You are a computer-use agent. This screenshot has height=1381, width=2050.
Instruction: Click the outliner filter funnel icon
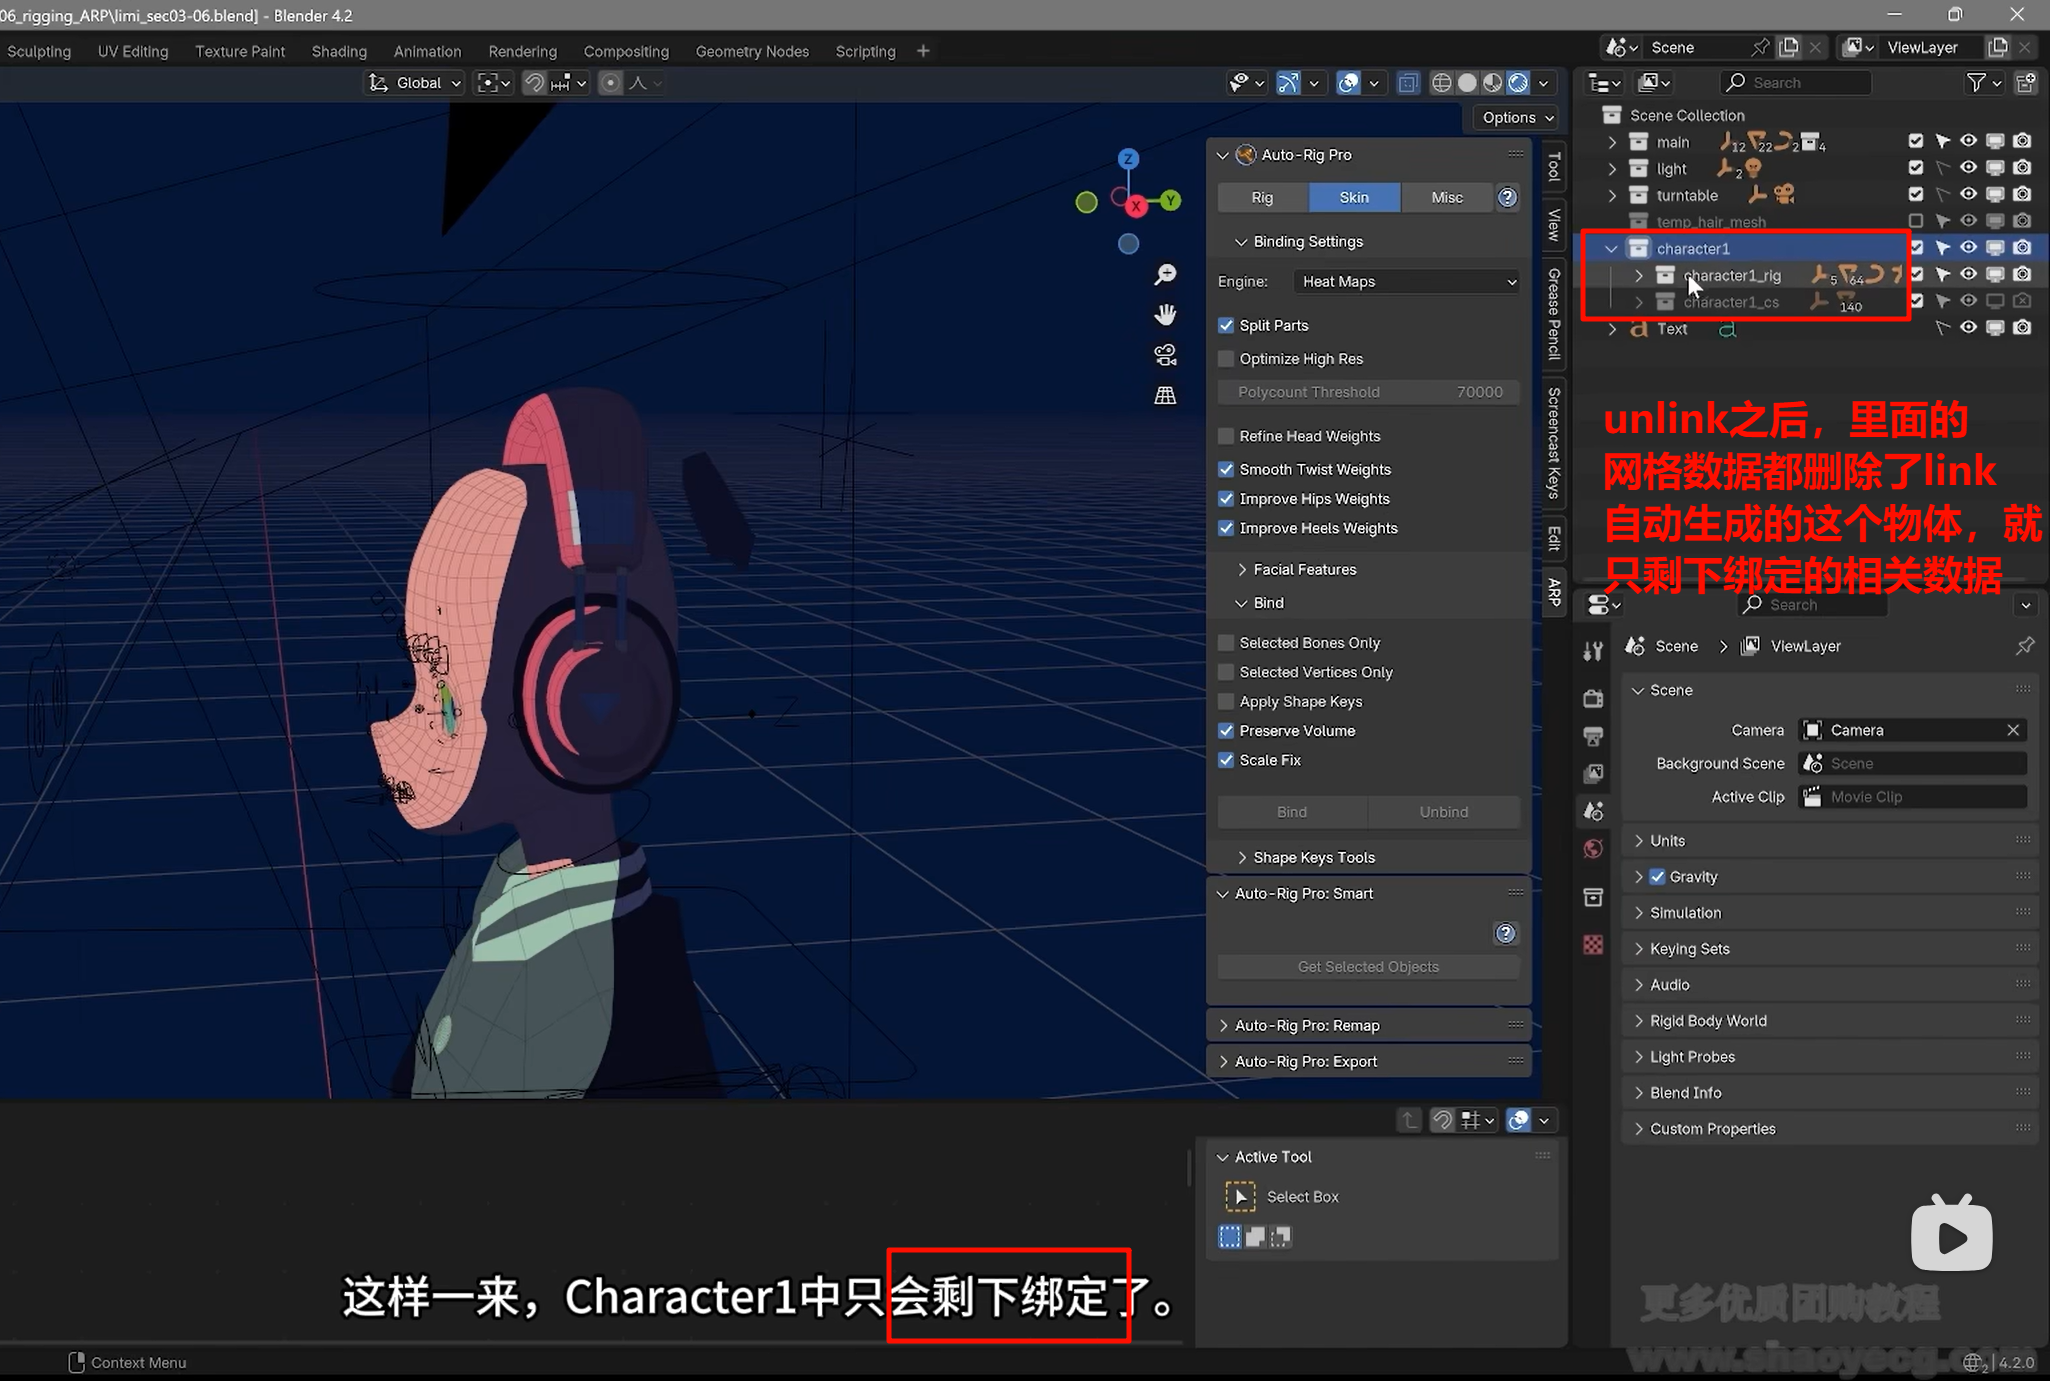1976,83
